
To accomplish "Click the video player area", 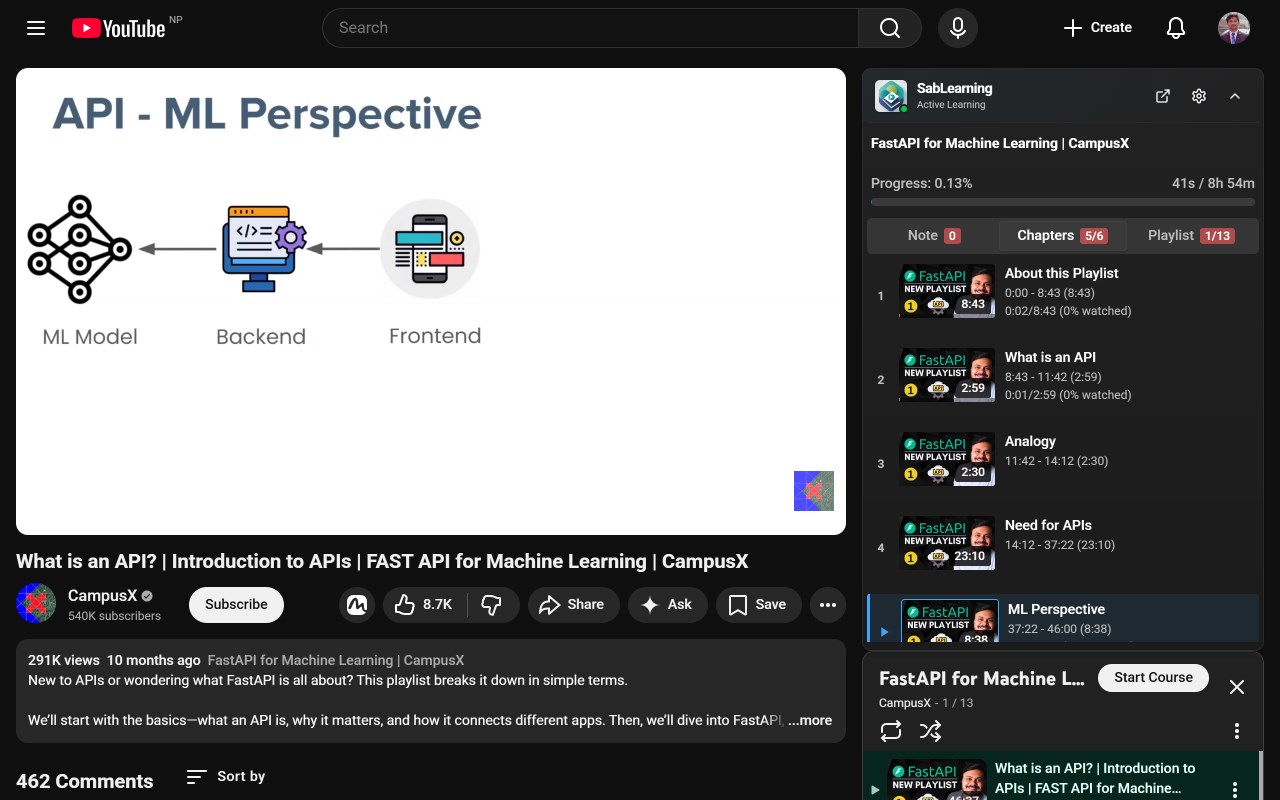I will click(431, 301).
